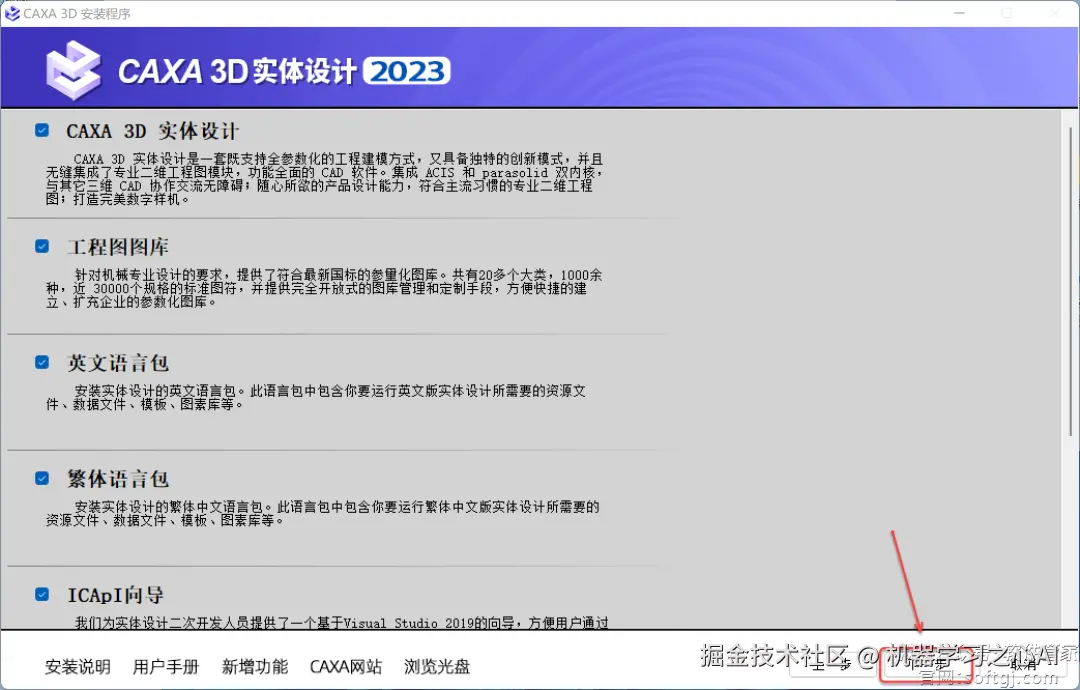Minimize the CAXA 3D installer window
The height and width of the screenshot is (690, 1080).
pyautogui.click(x=959, y=13)
